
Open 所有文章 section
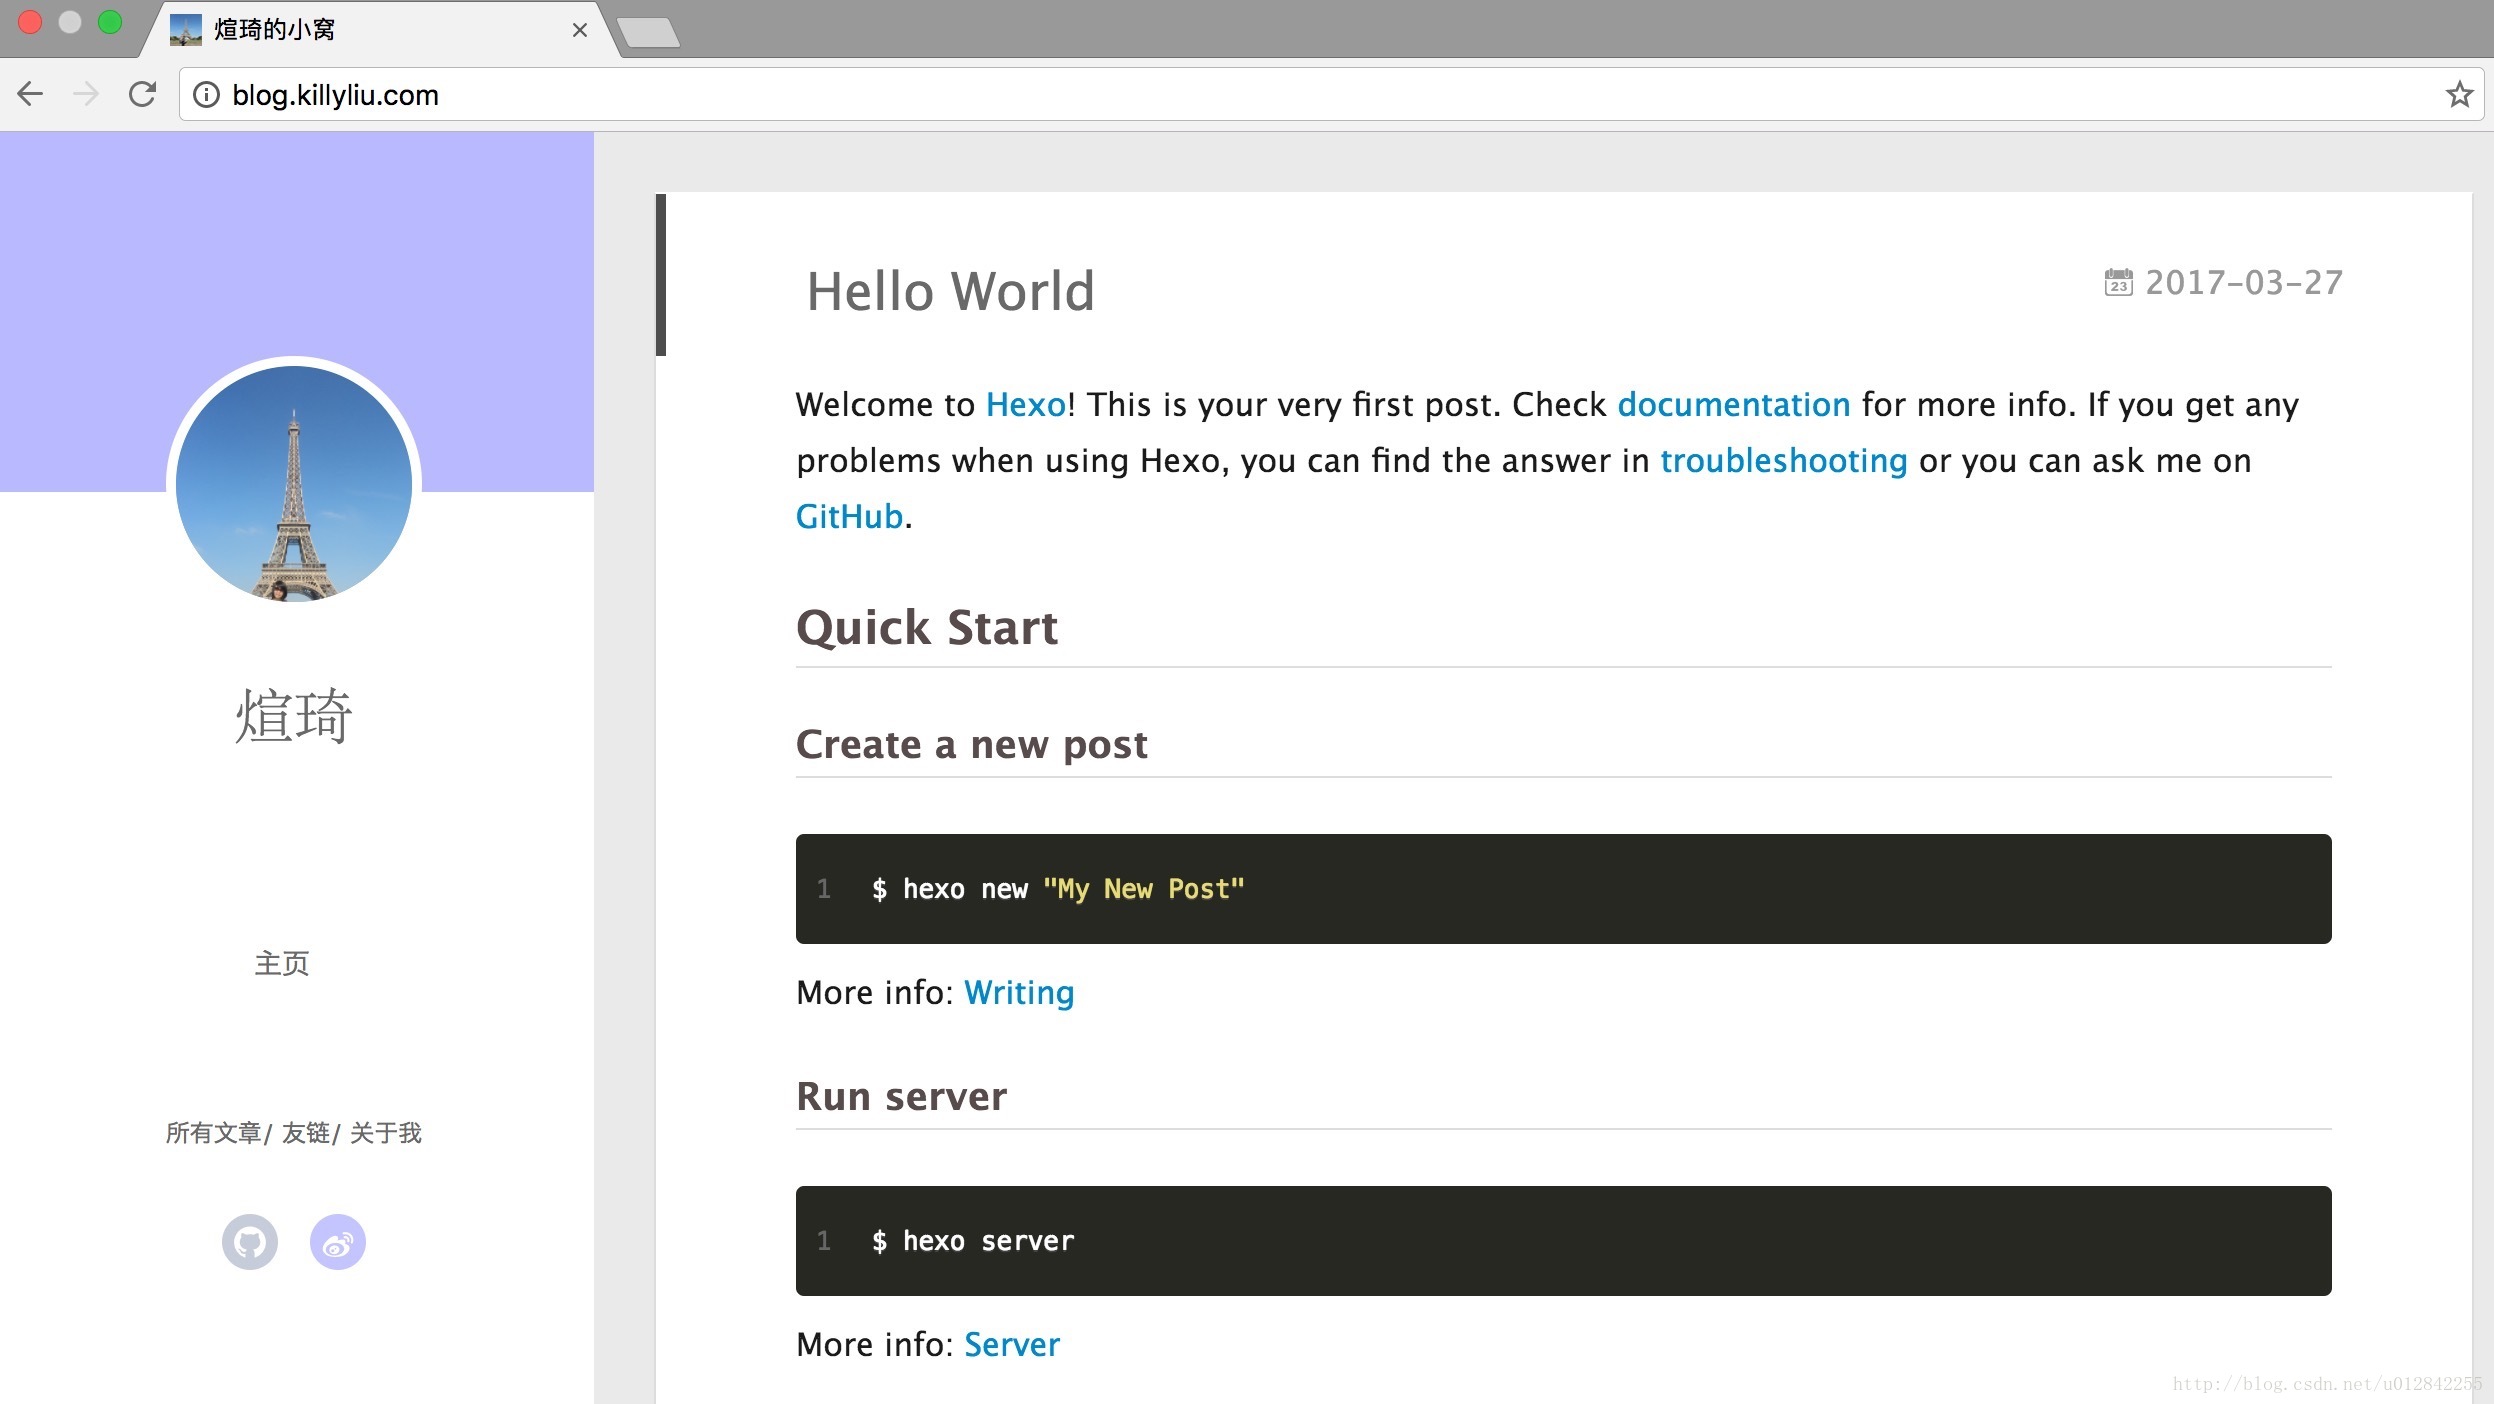213,1133
